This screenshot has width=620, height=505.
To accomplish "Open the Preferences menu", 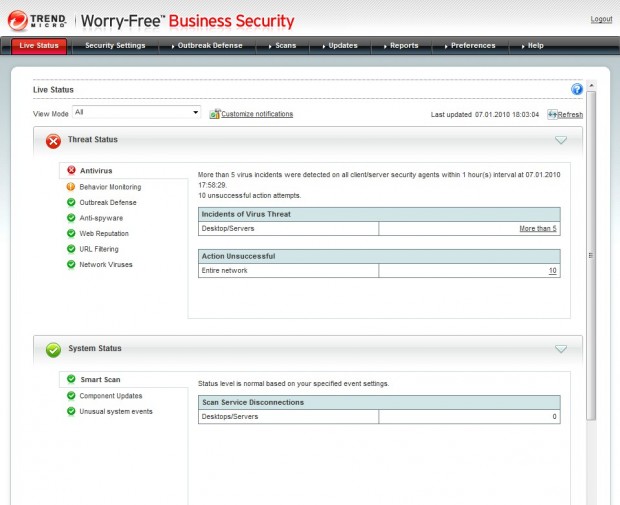I will click(470, 45).
